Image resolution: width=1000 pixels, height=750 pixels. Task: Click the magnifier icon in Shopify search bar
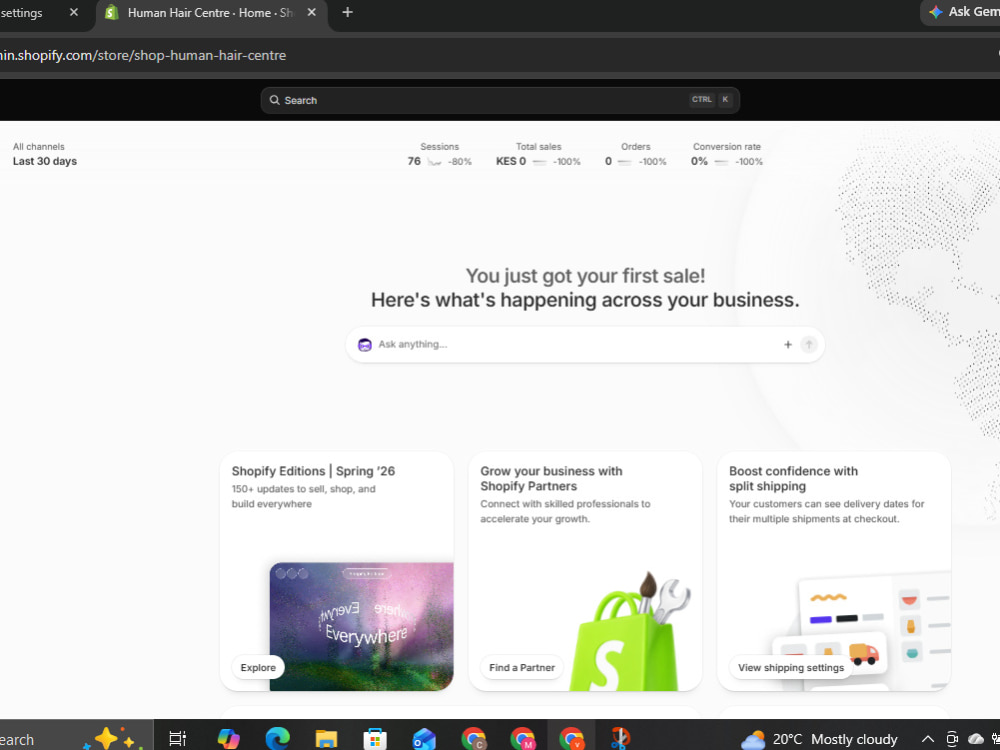click(x=274, y=100)
